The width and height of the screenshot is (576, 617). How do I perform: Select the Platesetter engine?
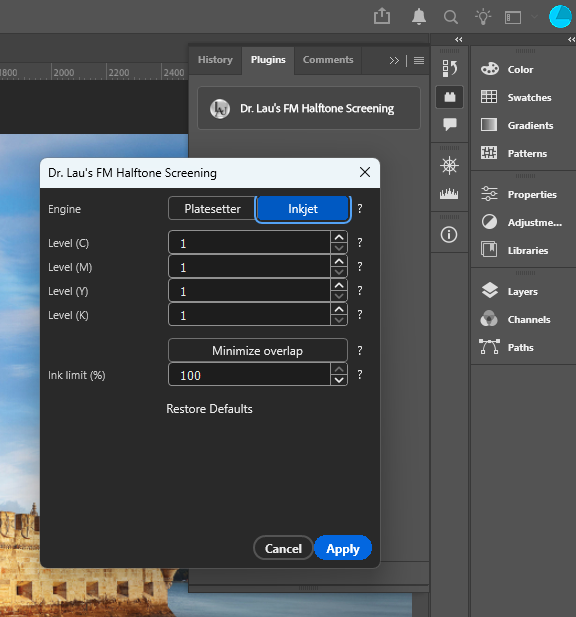click(212, 209)
